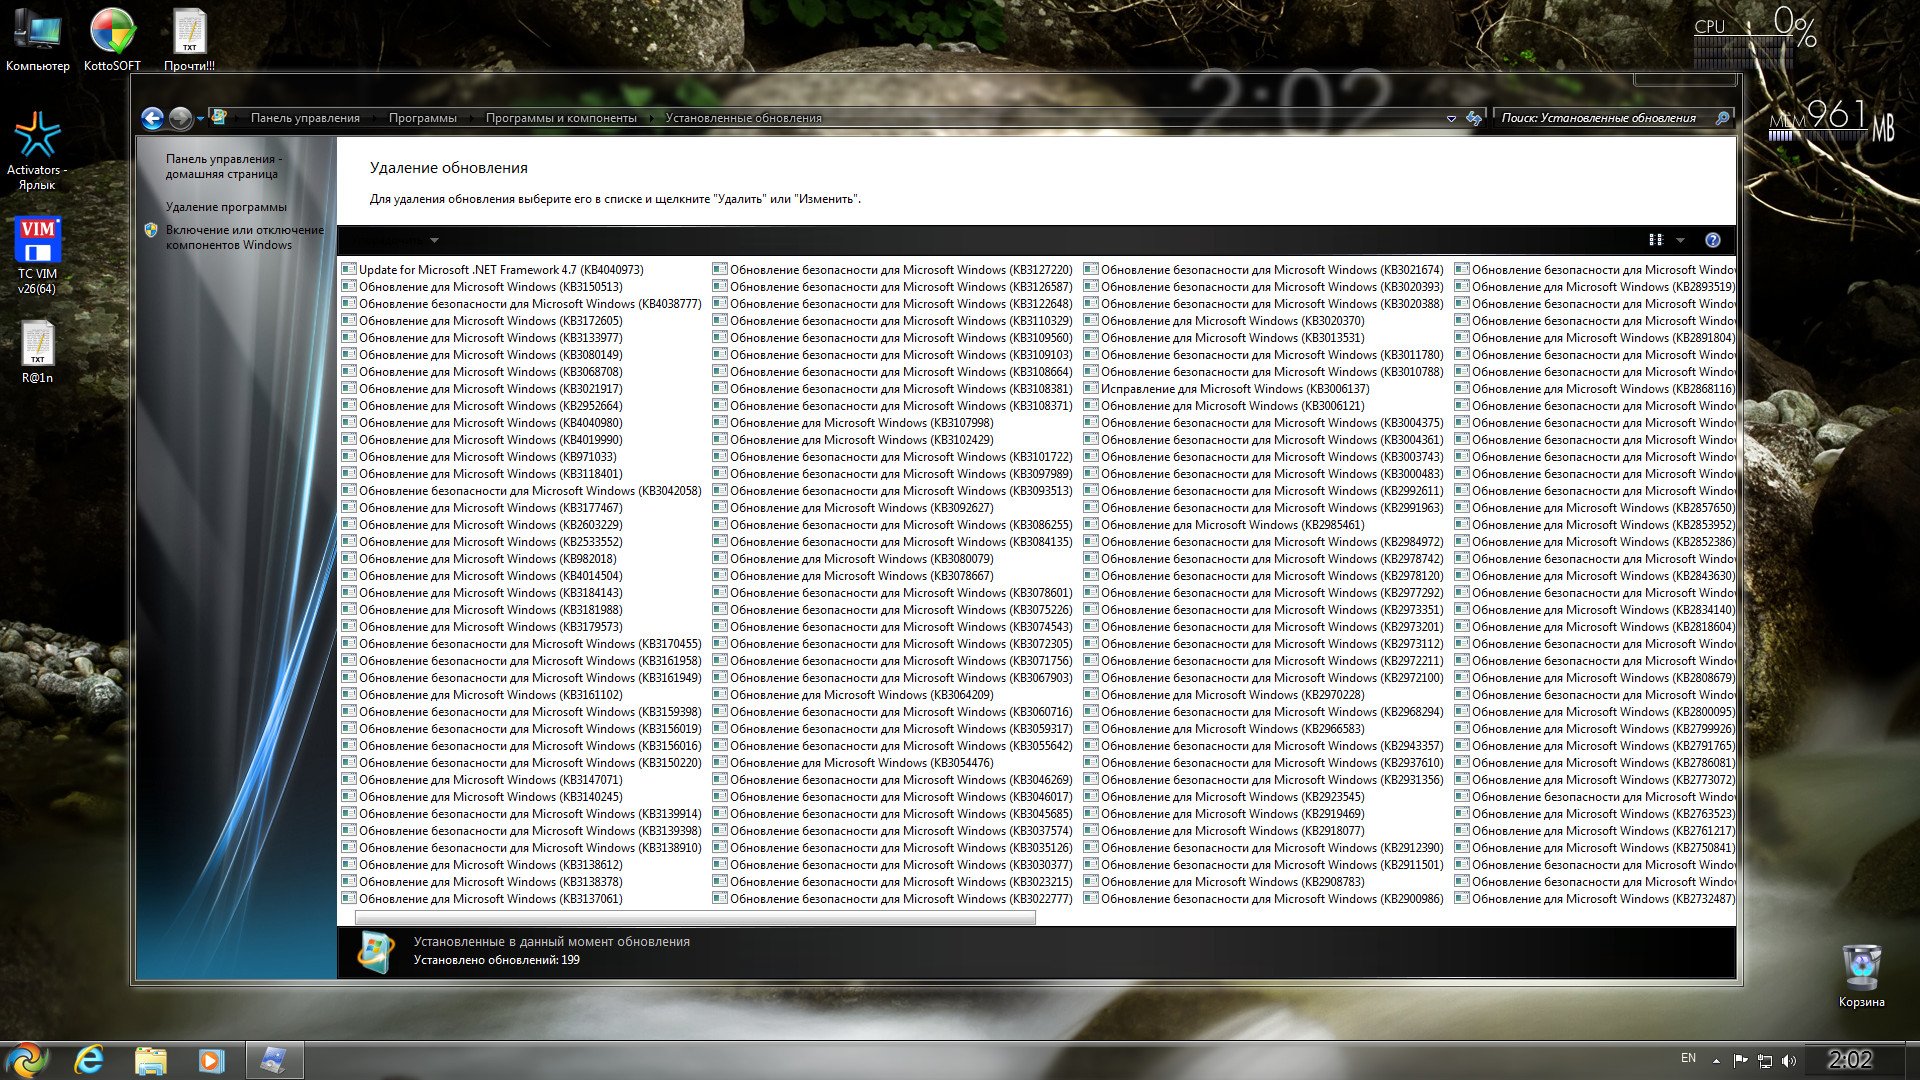Click the Установленные обновления breadcrumb
The width and height of the screenshot is (1920, 1080).
(x=743, y=118)
